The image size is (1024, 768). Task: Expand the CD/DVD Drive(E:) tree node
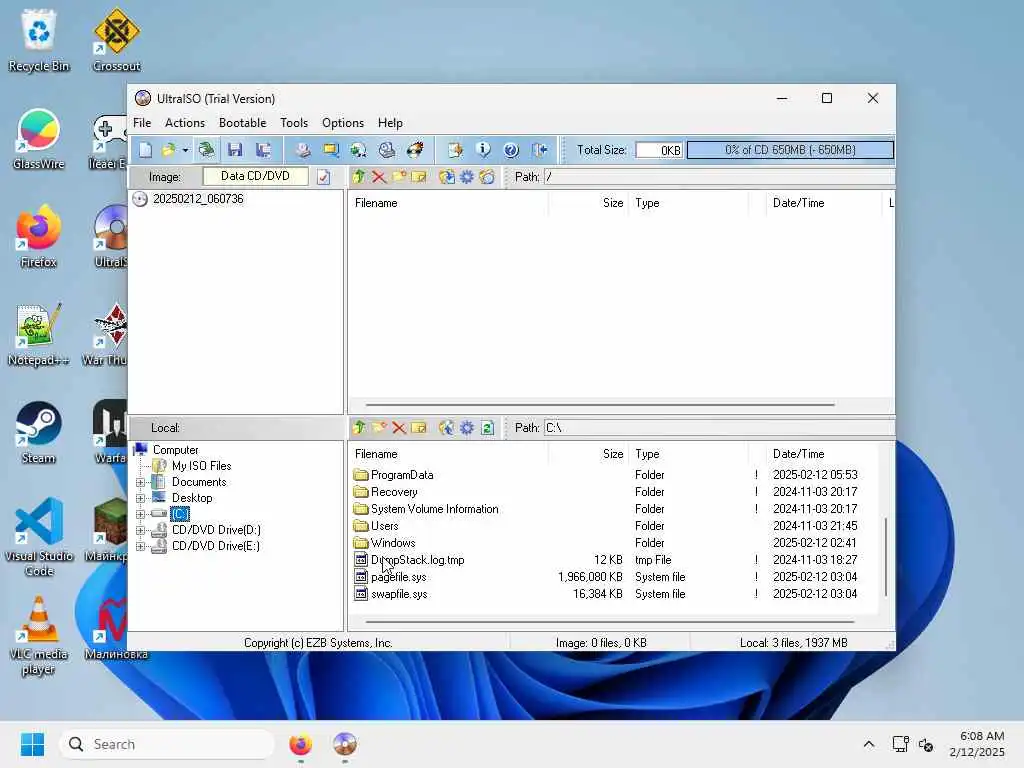point(140,547)
